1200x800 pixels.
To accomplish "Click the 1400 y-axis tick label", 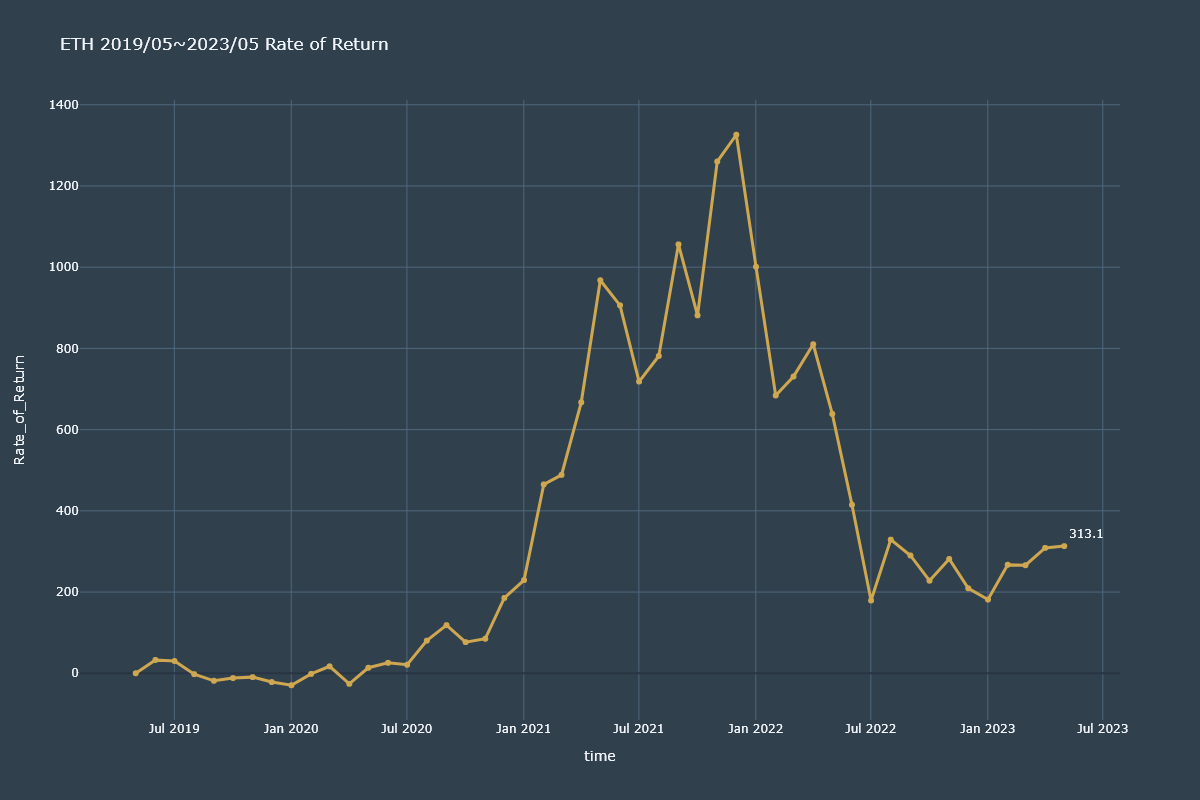I will (63, 105).
